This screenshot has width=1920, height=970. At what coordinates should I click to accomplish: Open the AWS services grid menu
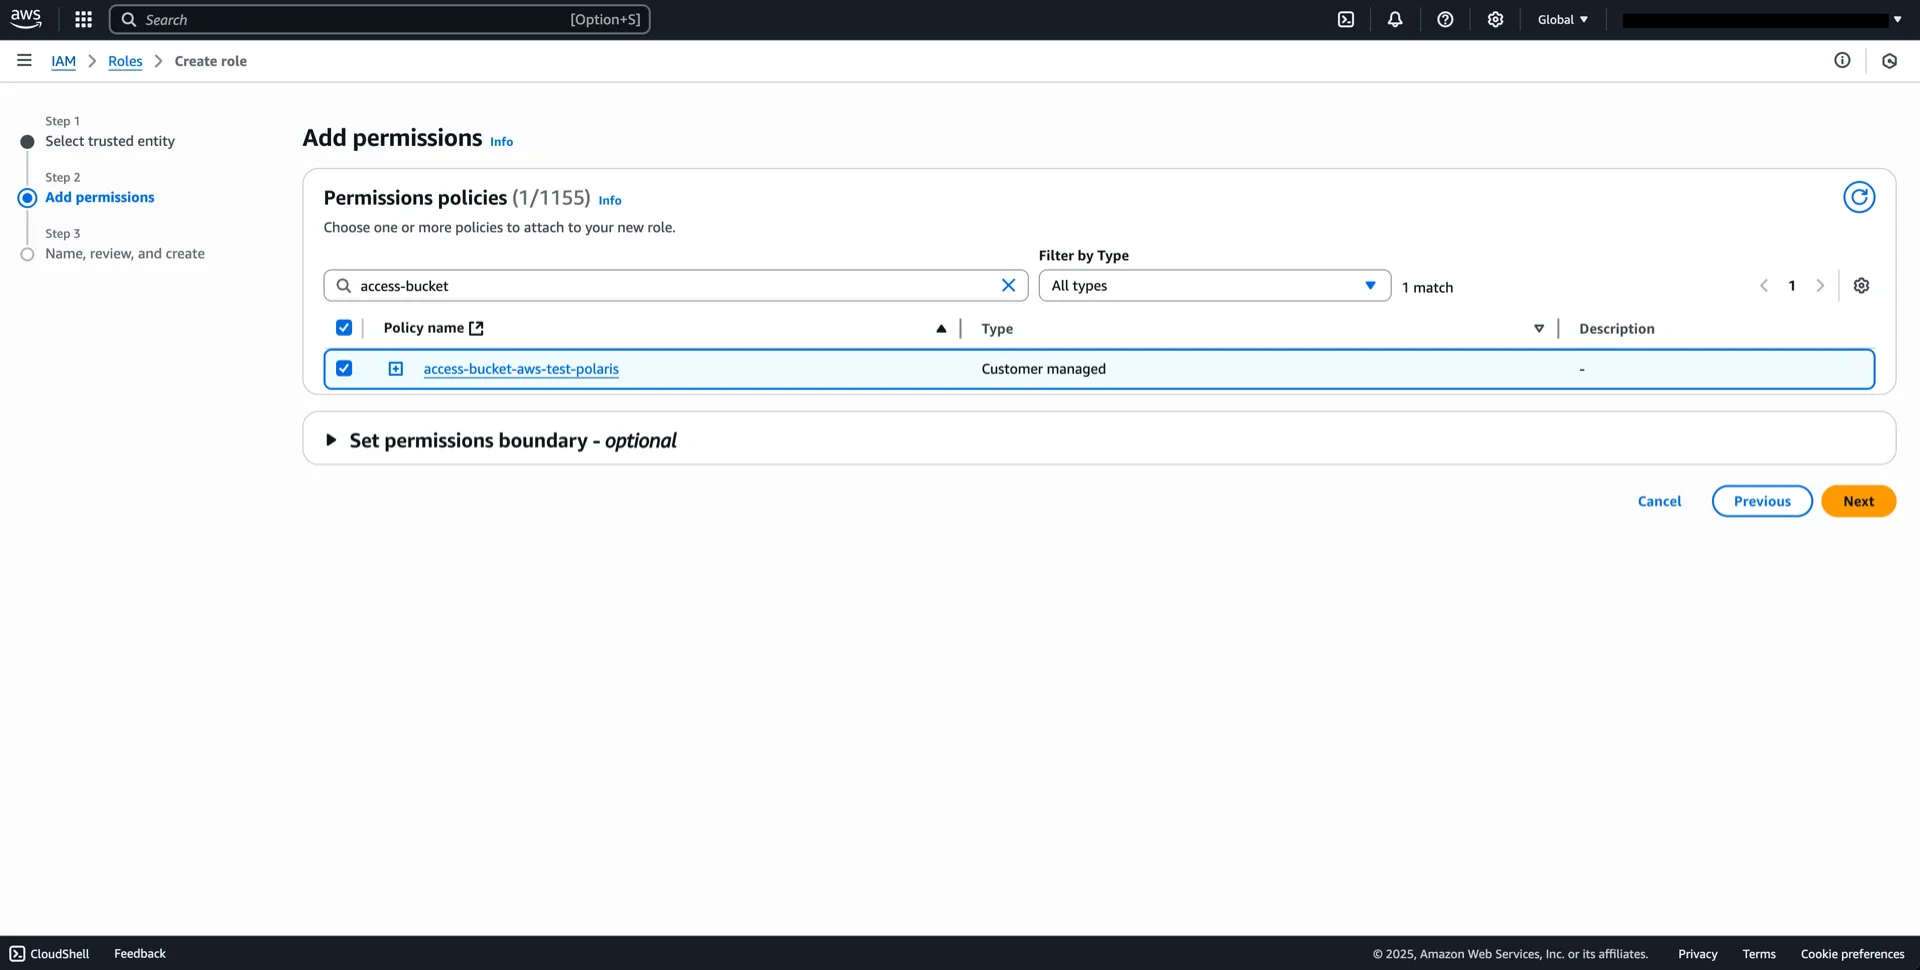pos(83,19)
